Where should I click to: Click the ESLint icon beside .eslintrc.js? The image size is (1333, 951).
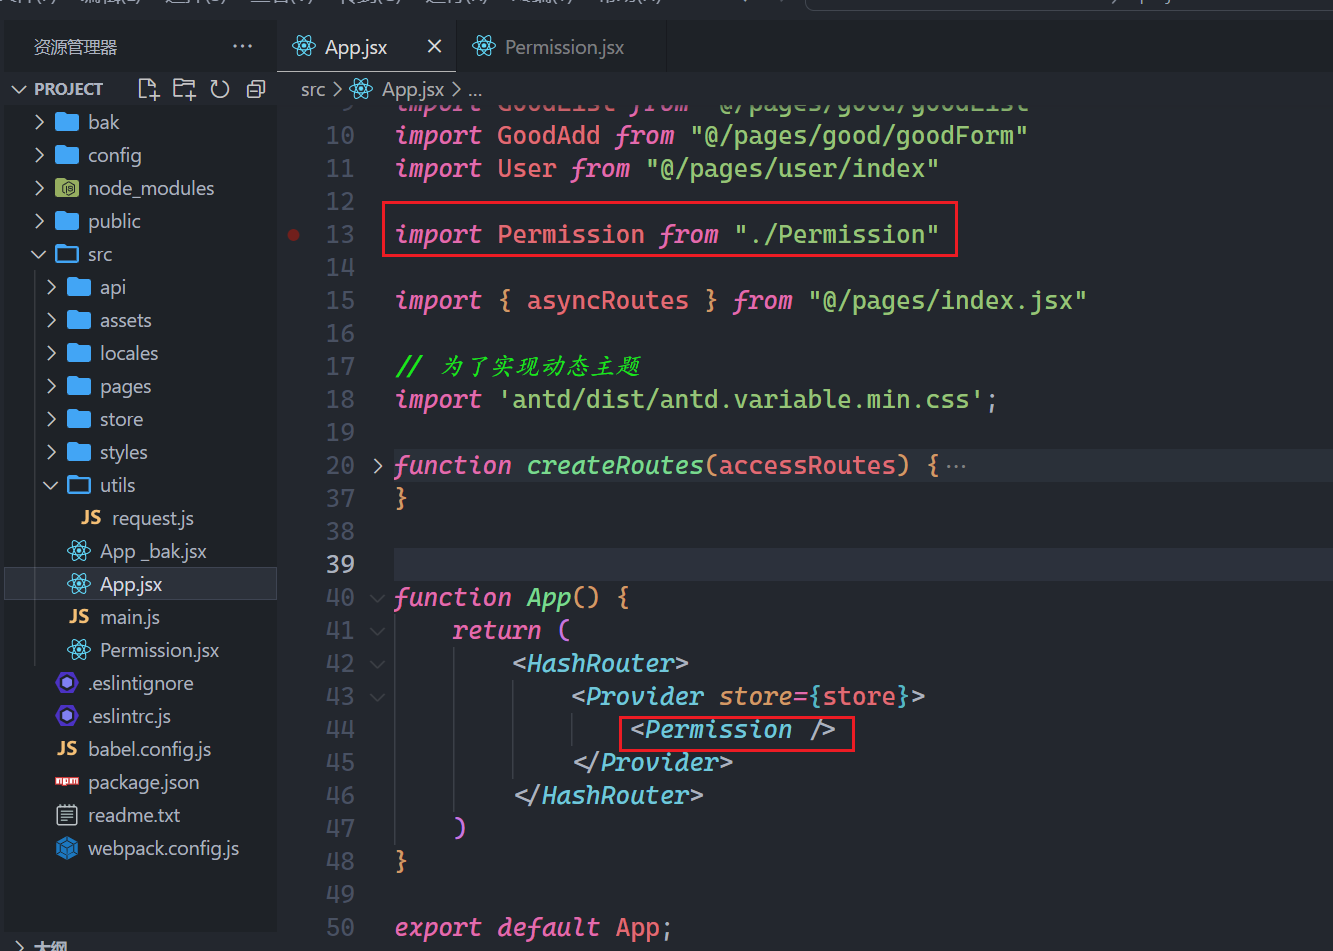pyautogui.click(x=67, y=716)
